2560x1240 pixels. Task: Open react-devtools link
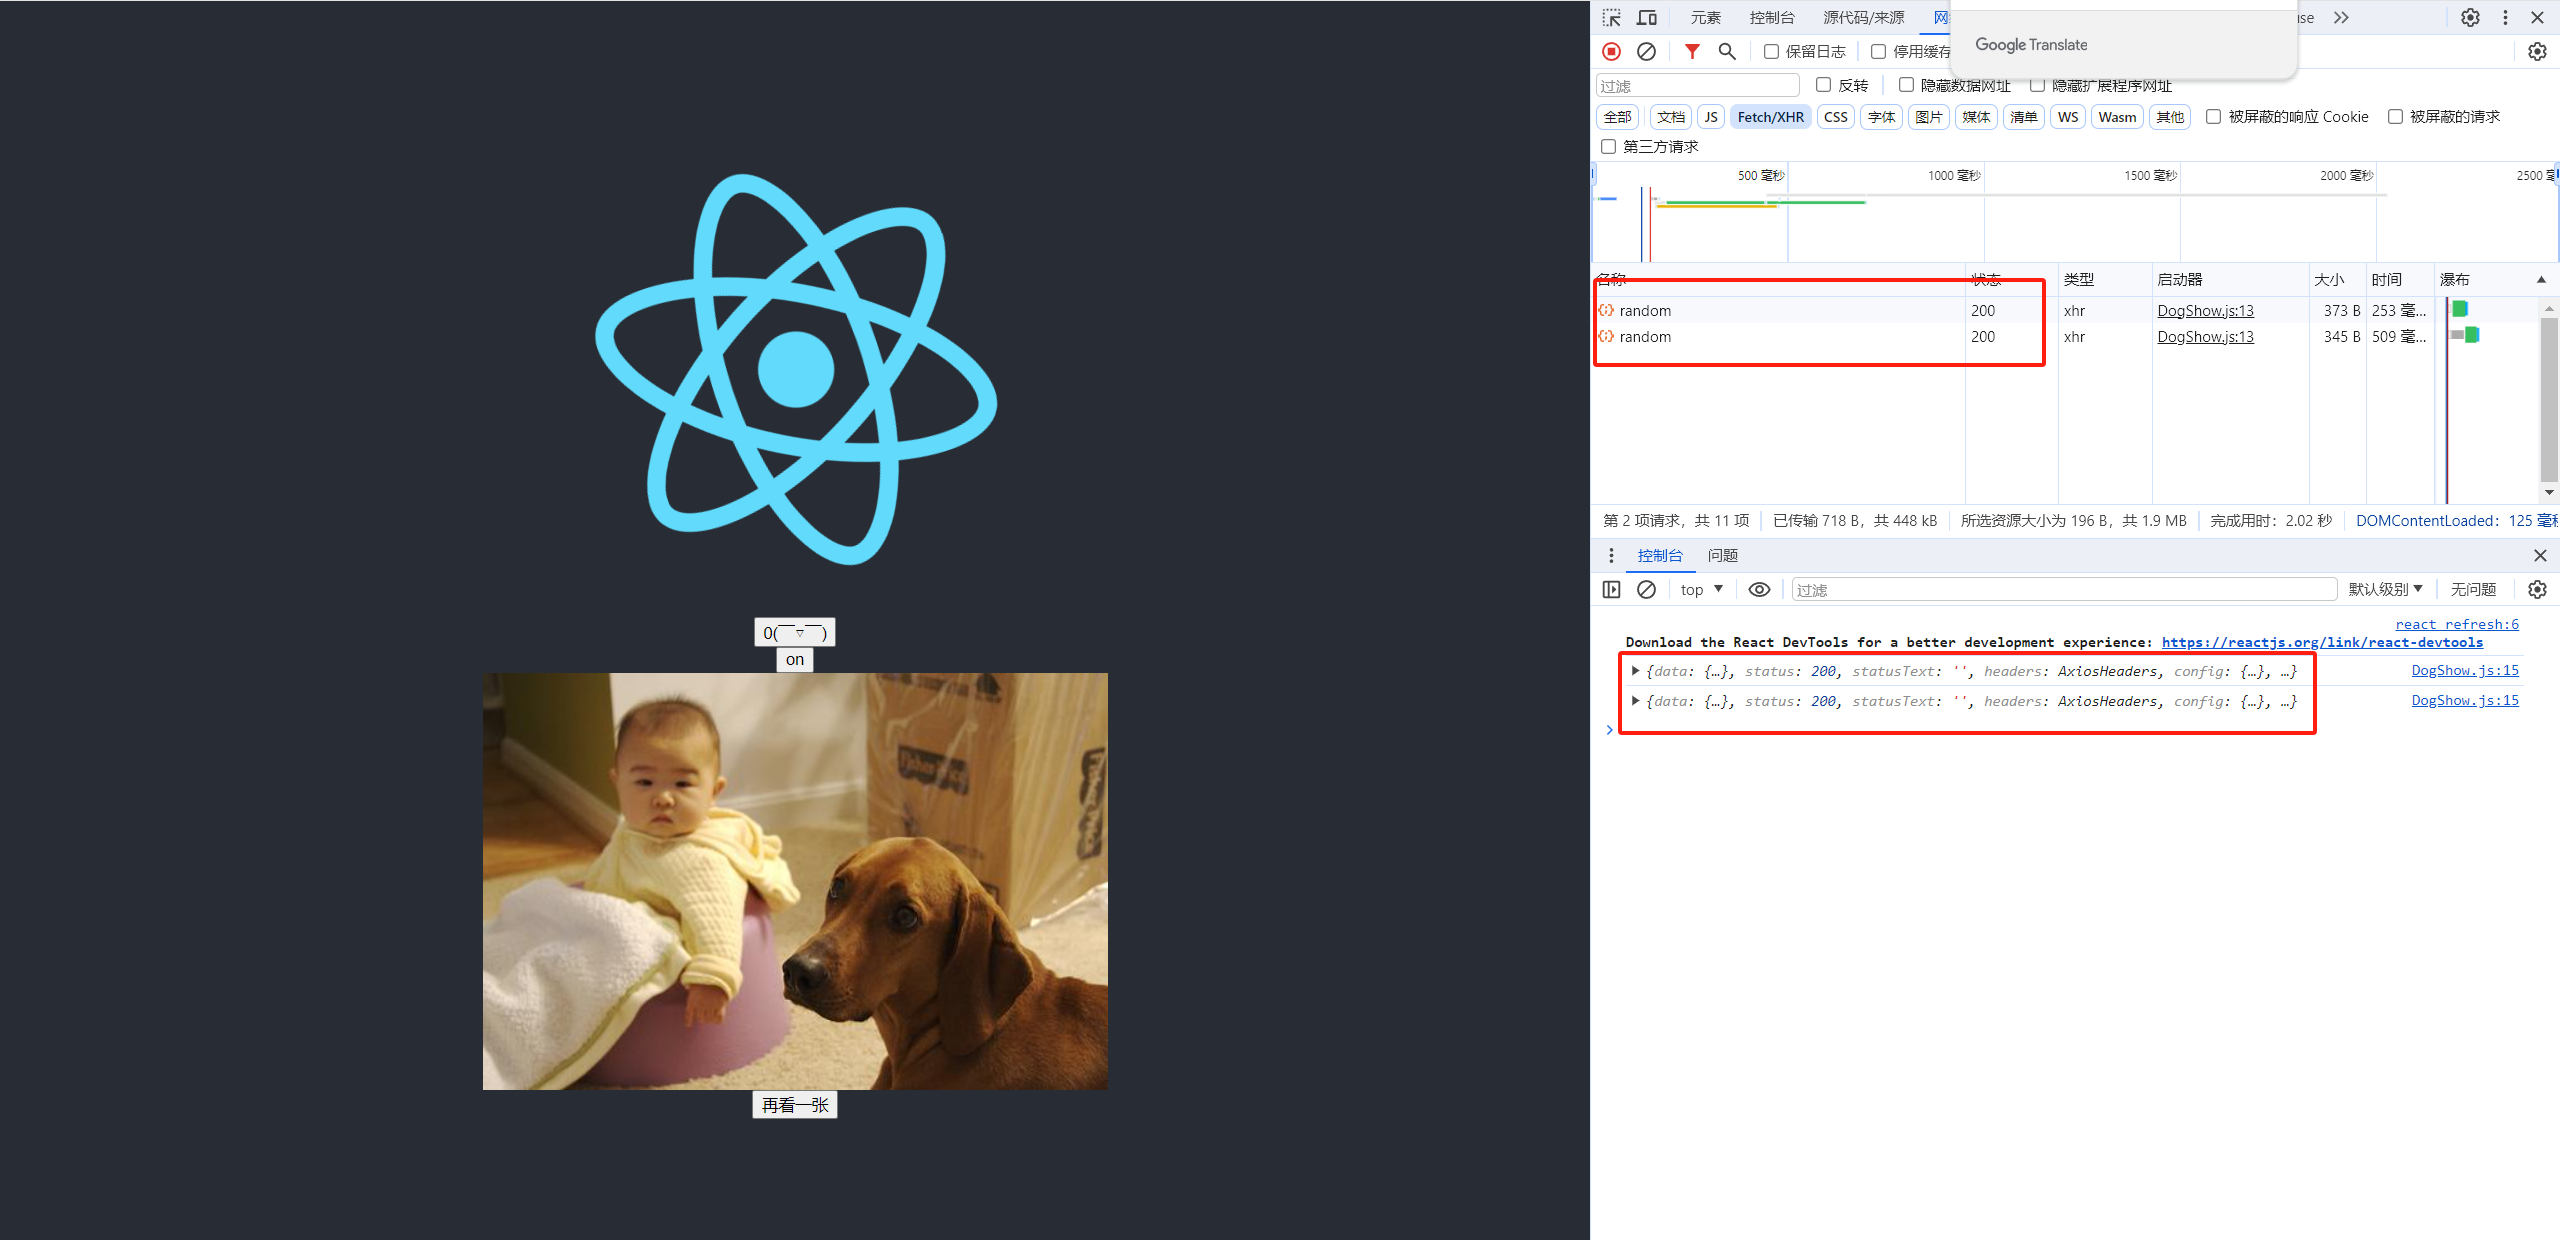[x=2322, y=642]
